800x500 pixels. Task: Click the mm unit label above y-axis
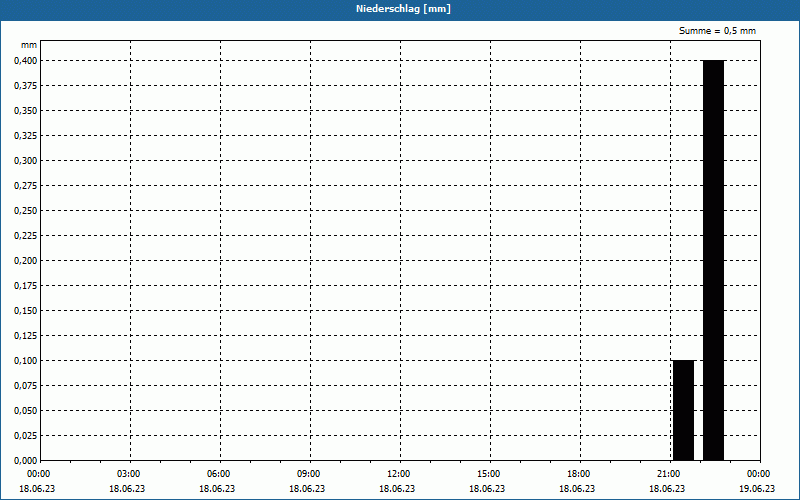pos(29,45)
